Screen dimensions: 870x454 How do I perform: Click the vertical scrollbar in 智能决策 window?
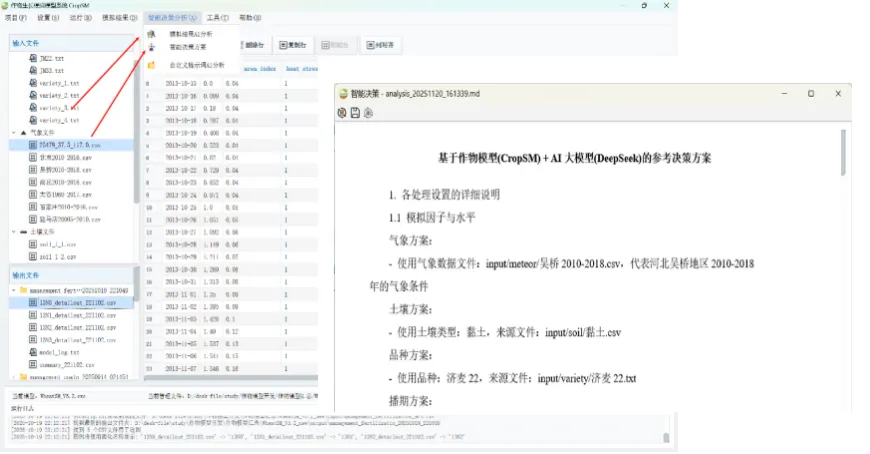(x=843, y=153)
